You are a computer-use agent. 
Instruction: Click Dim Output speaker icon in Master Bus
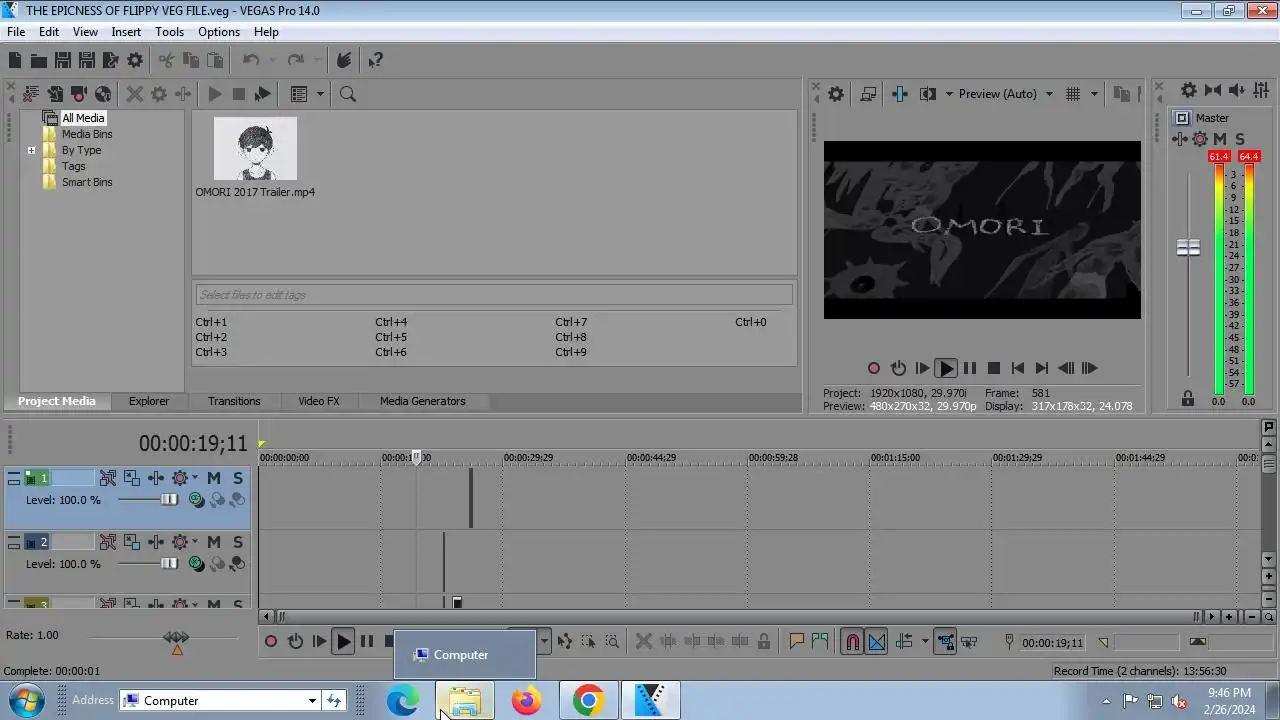coord(1237,90)
